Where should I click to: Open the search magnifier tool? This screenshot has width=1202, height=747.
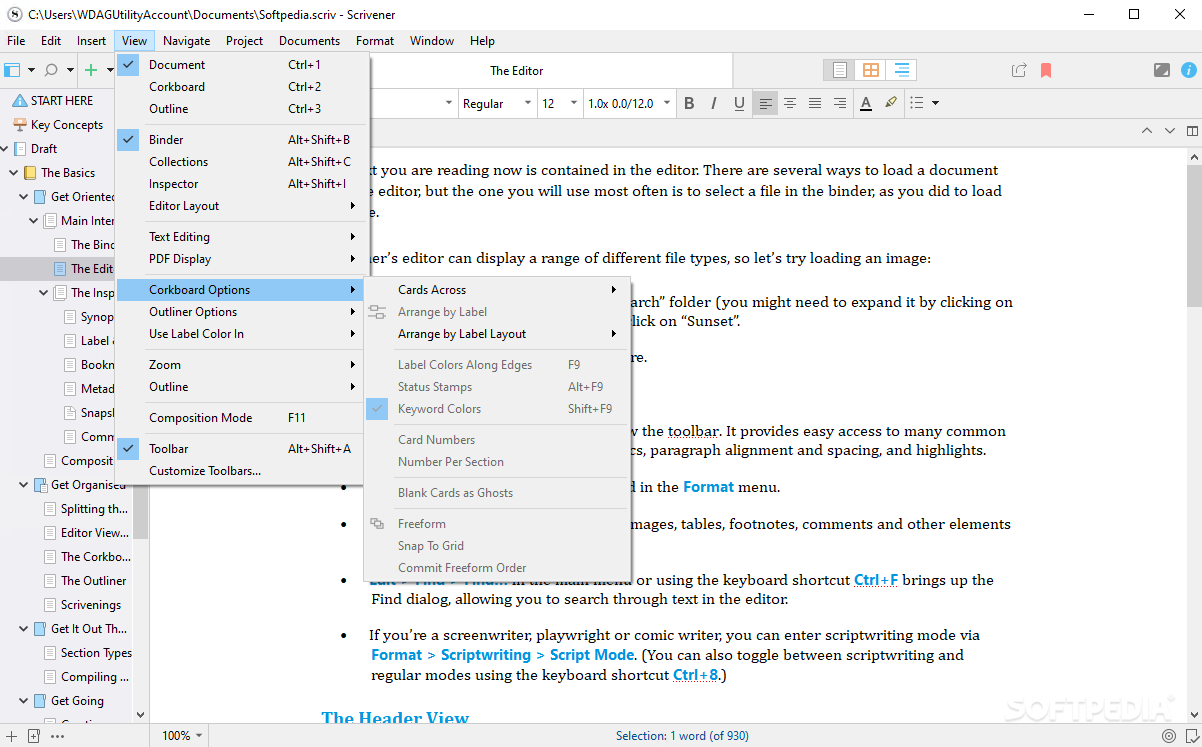pyautogui.click(x=52, y=70)
